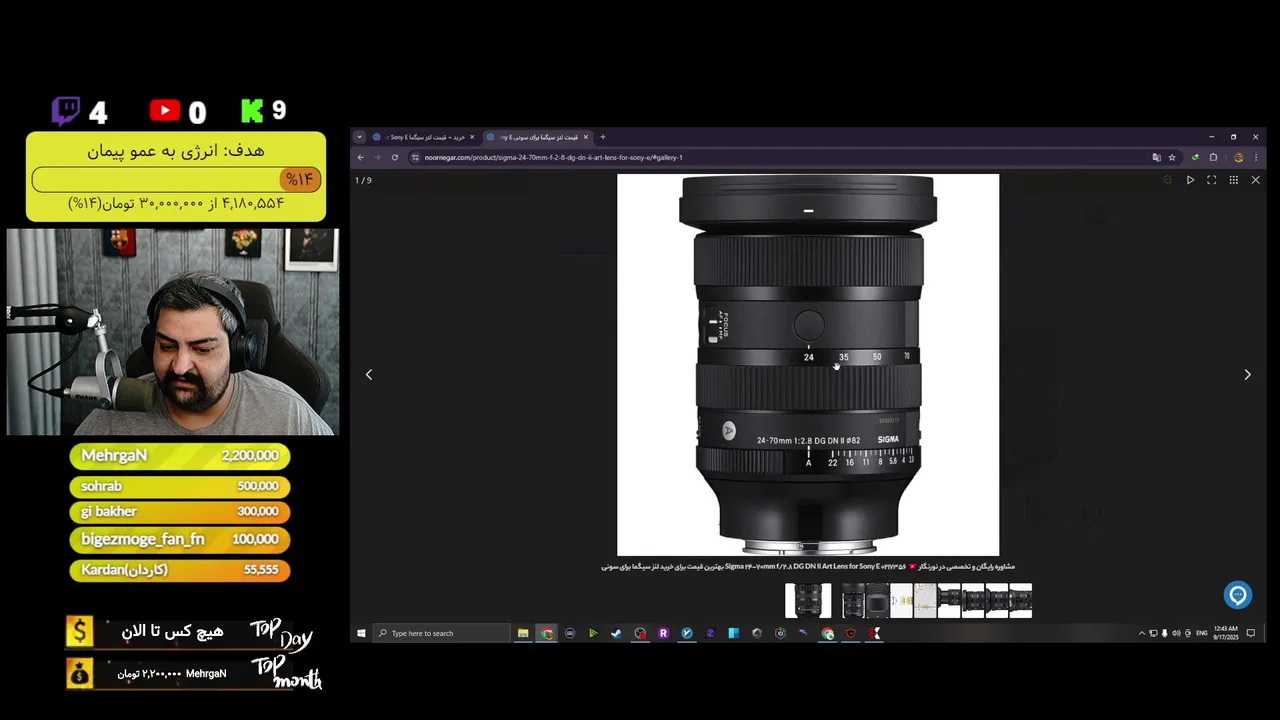Click the 'bigezmoge_fan_fn' donor row
The height and width of the screenshot is (720, 1280).
[180, 539]
